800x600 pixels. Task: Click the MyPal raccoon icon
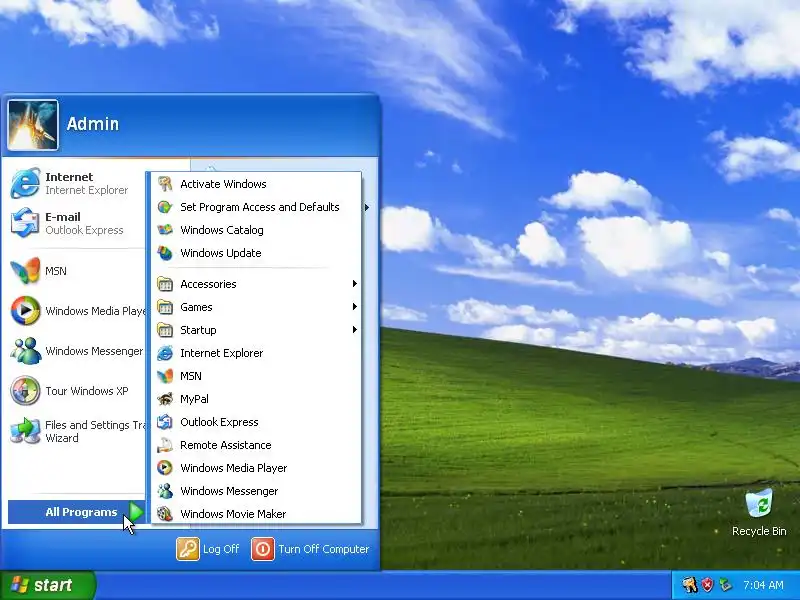[165, 399]
